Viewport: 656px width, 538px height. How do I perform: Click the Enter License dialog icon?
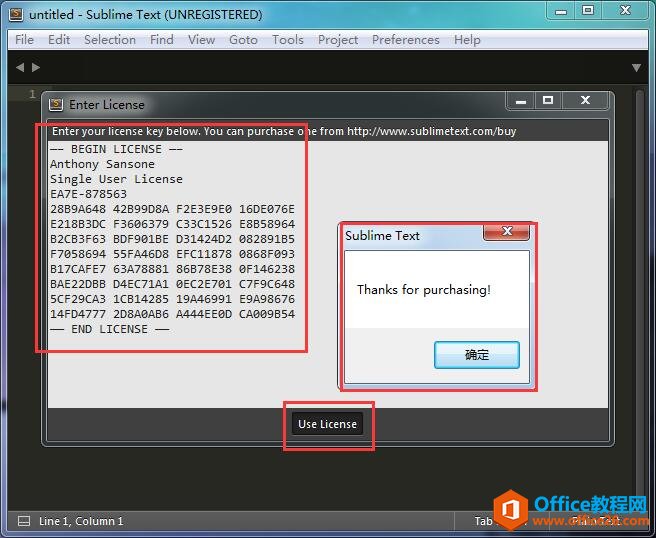click(x=56, y=105)
